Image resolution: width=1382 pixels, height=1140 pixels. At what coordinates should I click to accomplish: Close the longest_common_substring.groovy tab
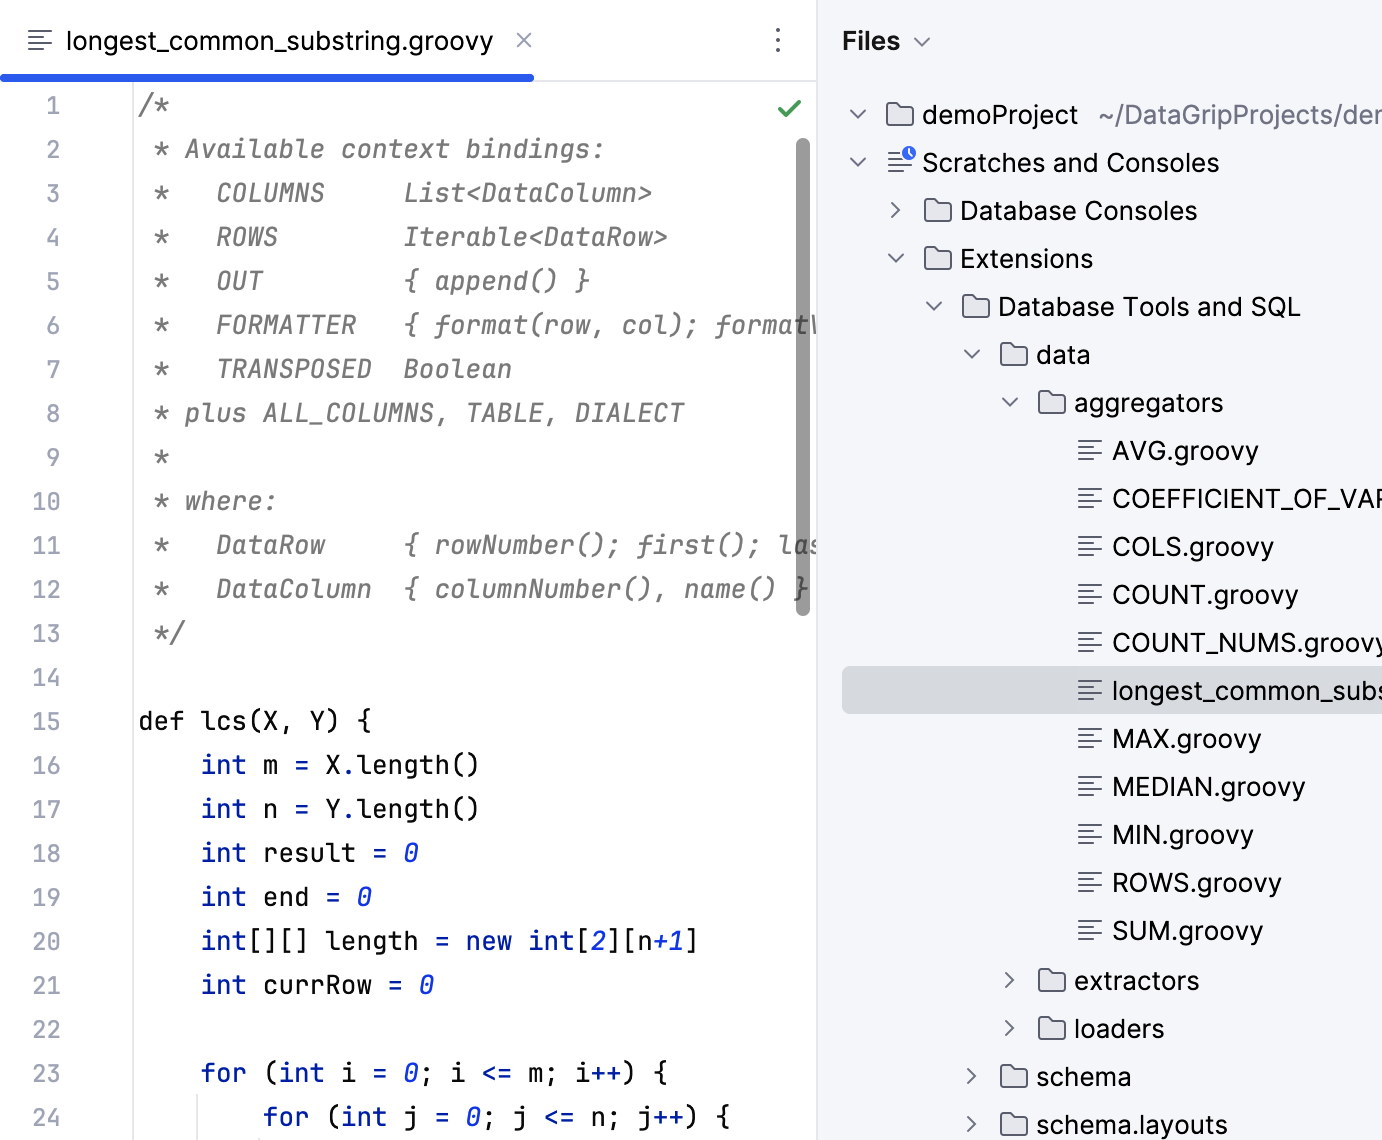[524, 41]
